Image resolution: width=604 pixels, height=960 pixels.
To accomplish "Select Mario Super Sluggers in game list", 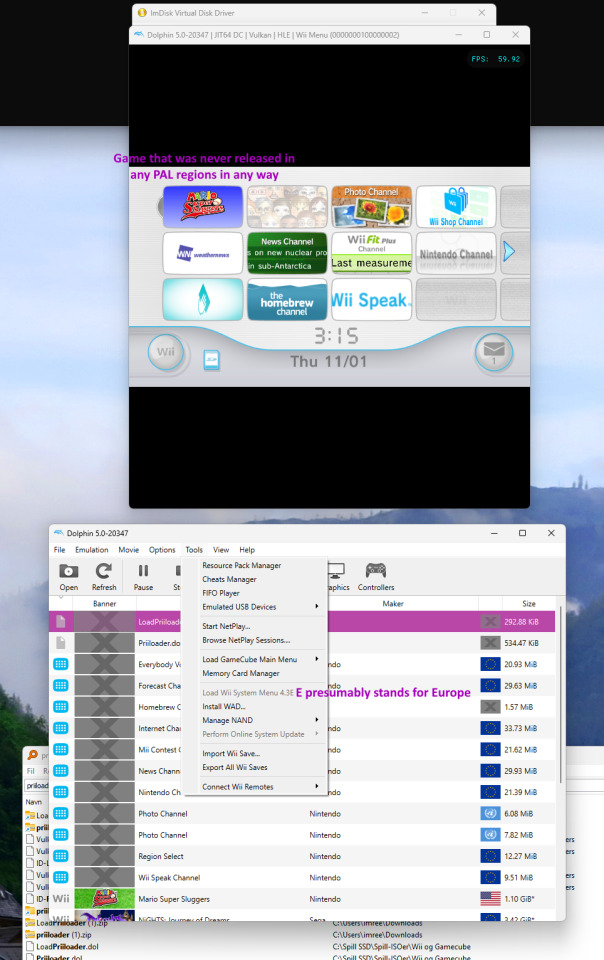I will pos(302,899).
